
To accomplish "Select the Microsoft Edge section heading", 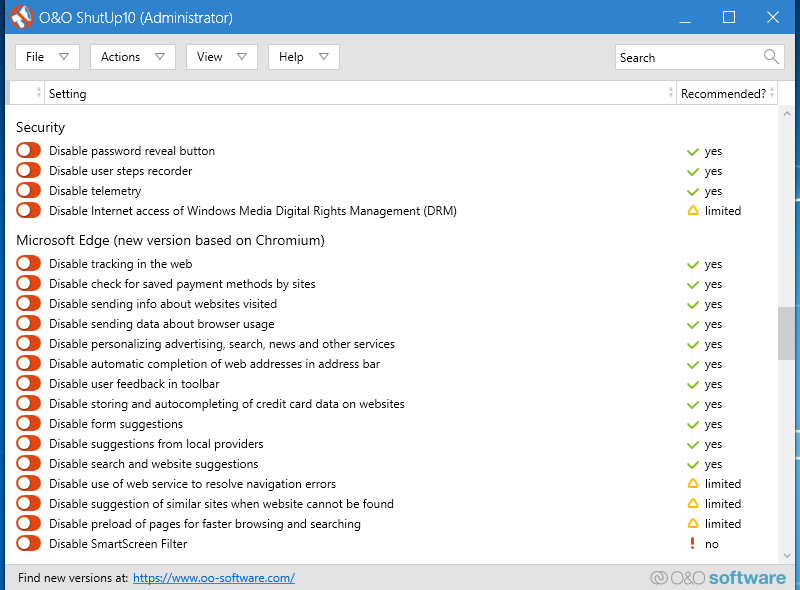I will [170, 240].
